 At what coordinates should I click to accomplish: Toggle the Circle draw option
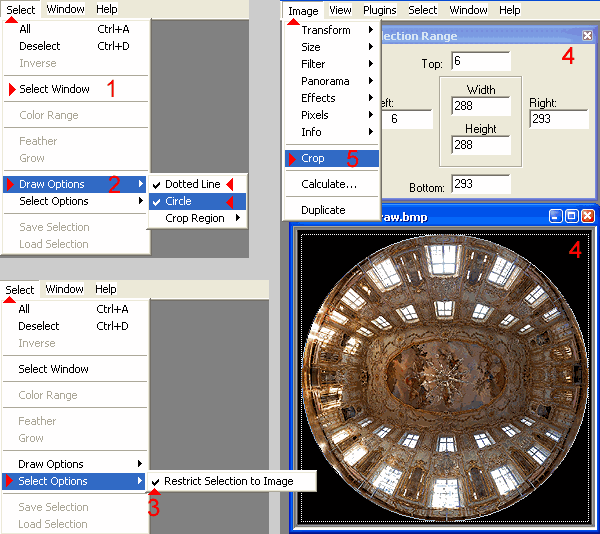(178, 201)
